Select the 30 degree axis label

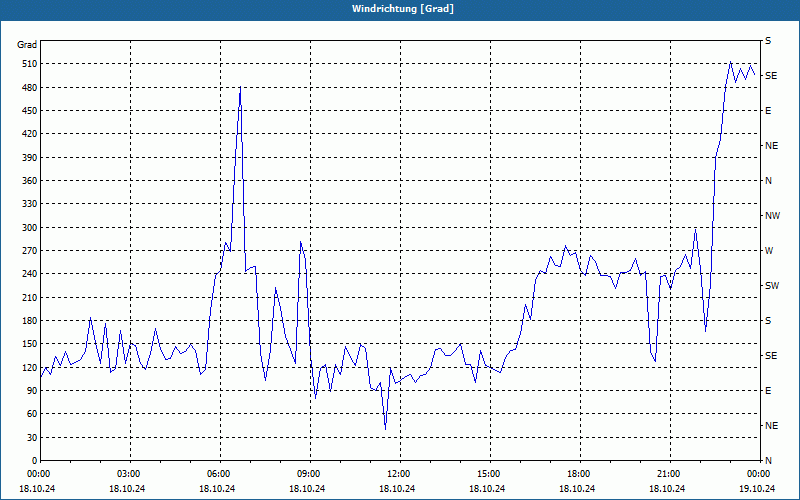[x=32, y=437]
